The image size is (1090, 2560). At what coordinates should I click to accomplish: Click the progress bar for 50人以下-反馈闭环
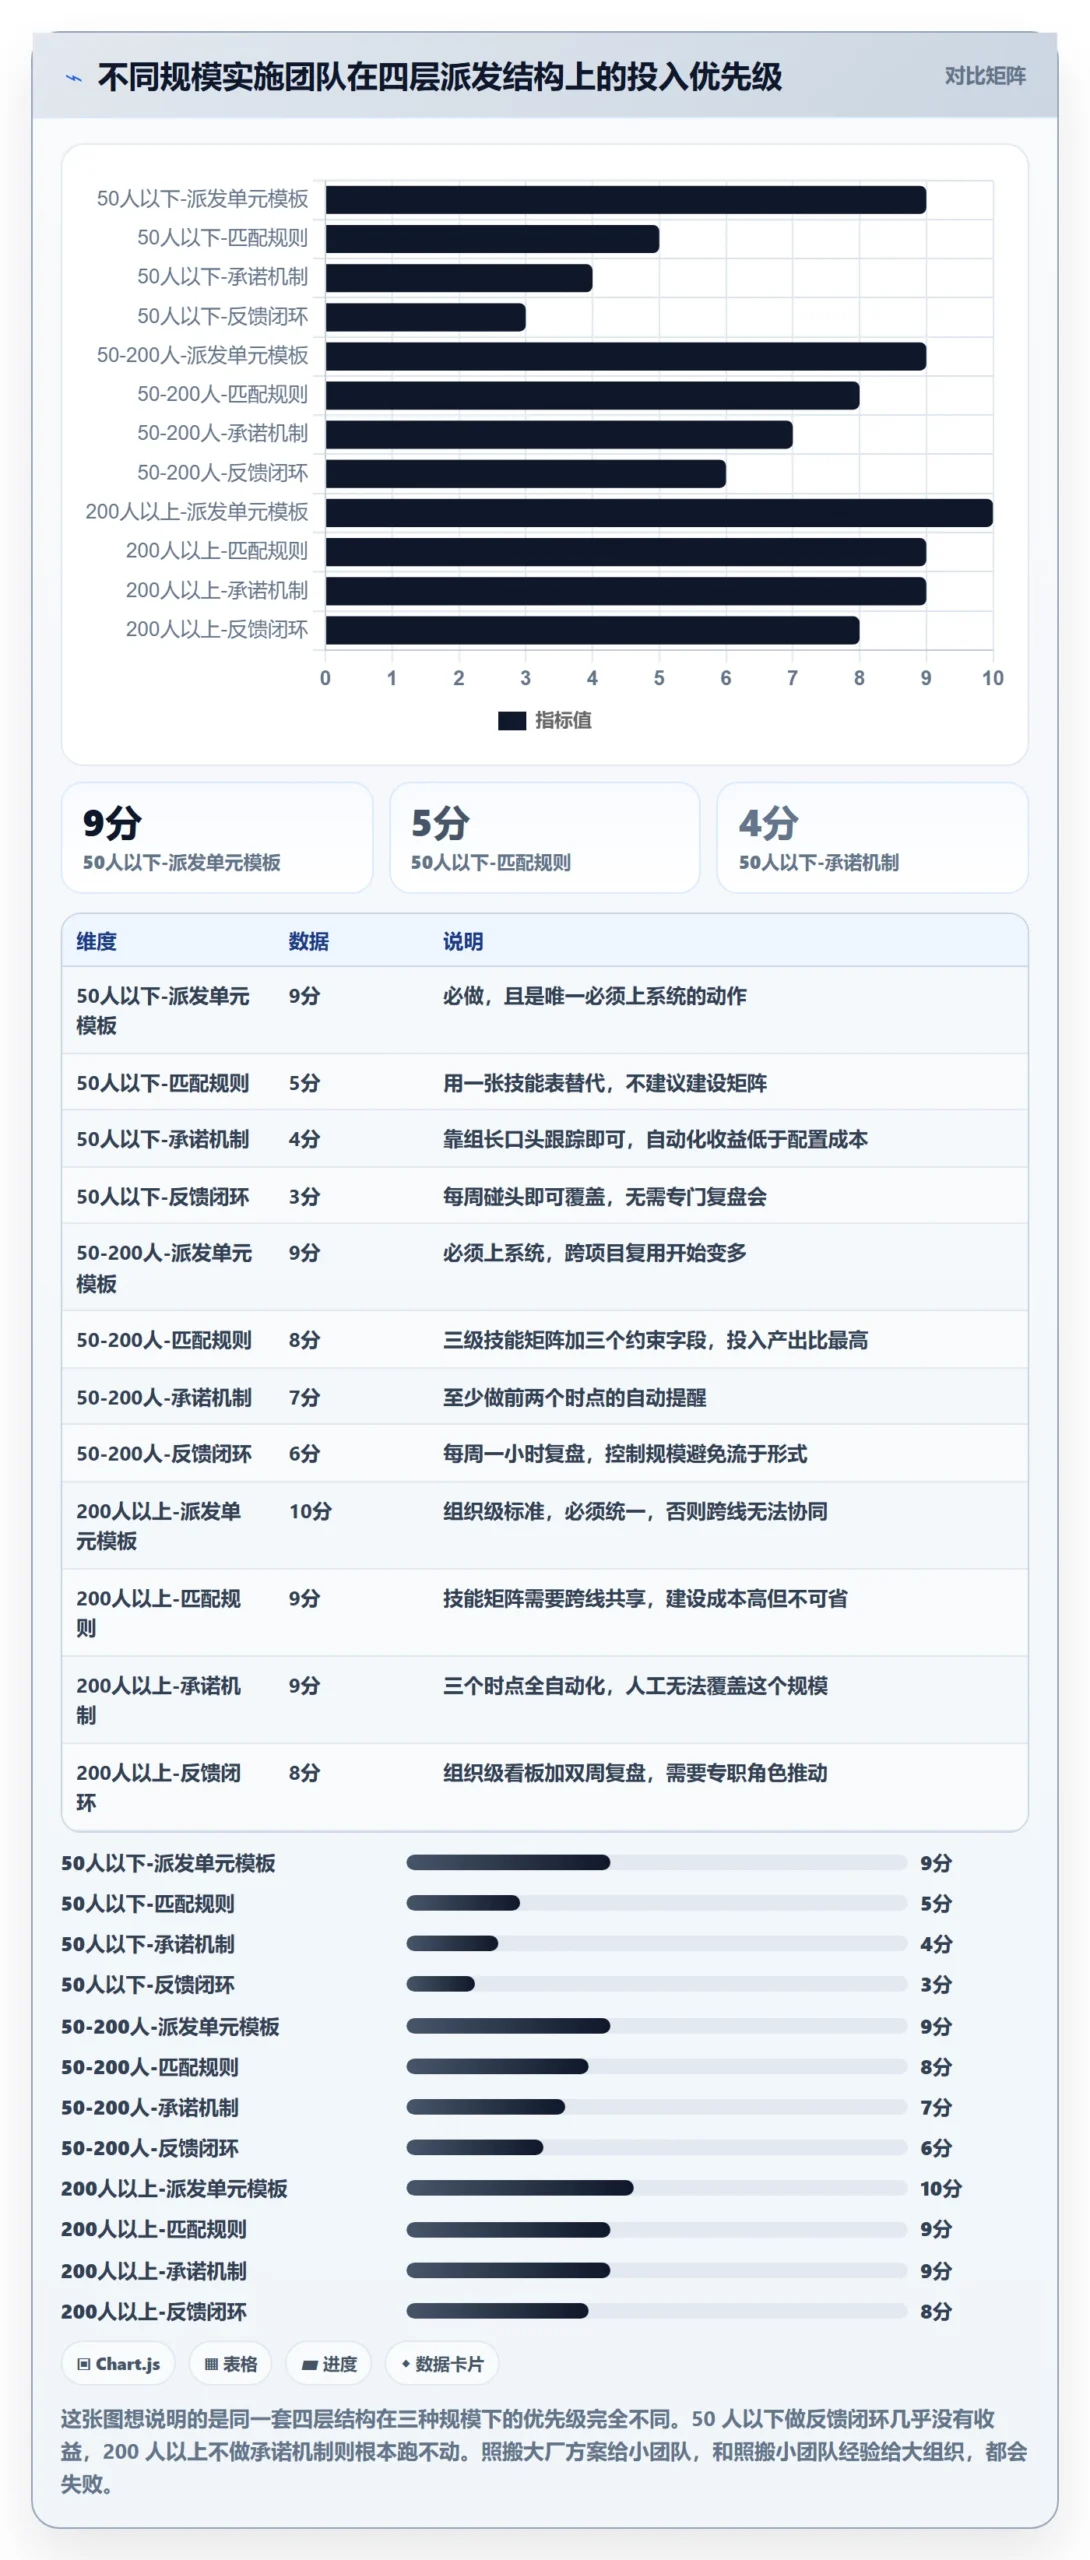[656, 1984]
